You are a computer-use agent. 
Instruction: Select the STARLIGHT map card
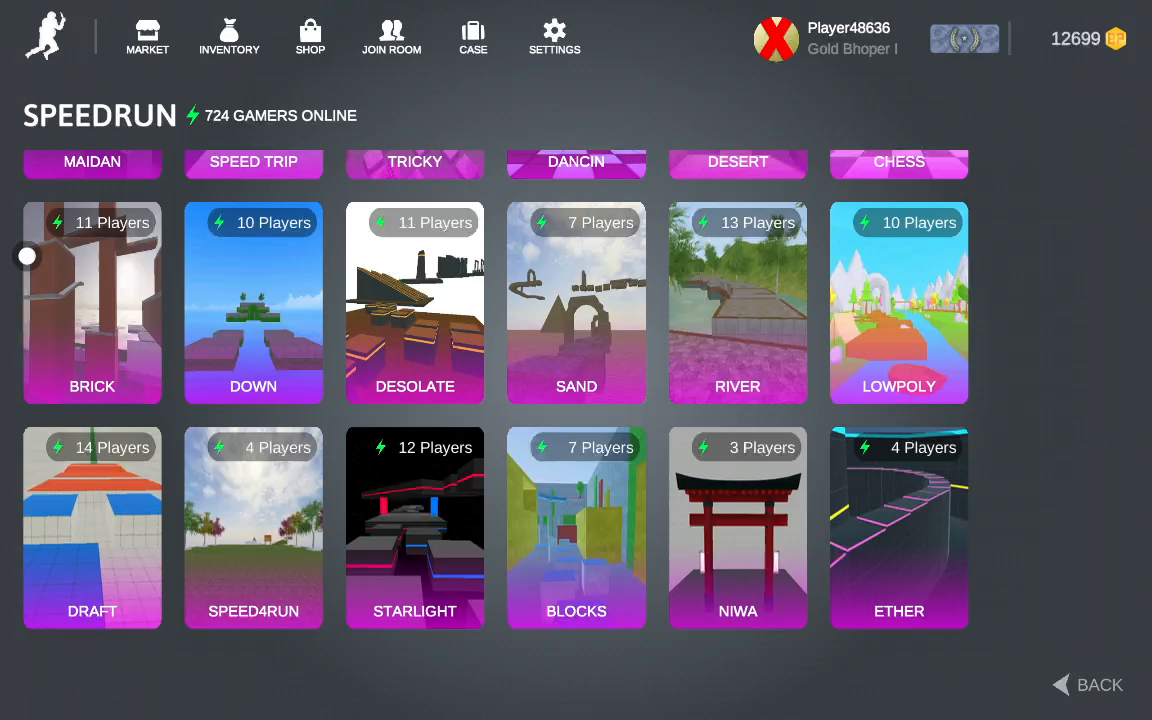pos(415,528)
